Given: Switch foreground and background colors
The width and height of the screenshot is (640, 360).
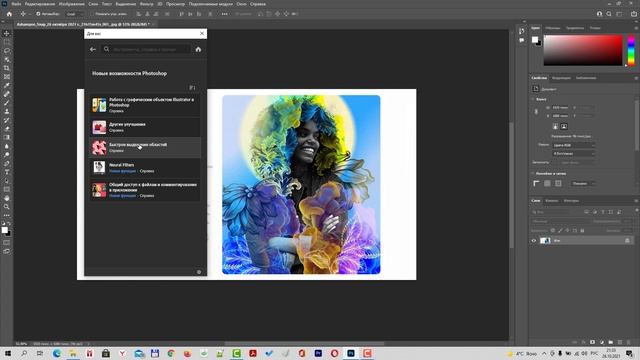Looking at the screenshot, I should click(x=9, y=224).
